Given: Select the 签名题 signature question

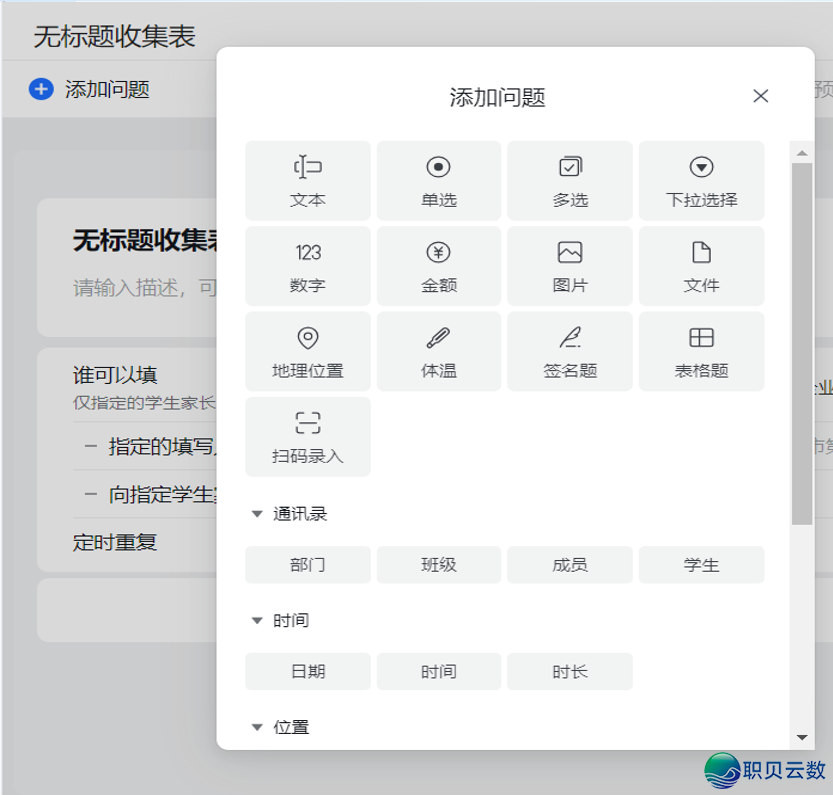Looking at the screenshot, I should coord(569,351).
